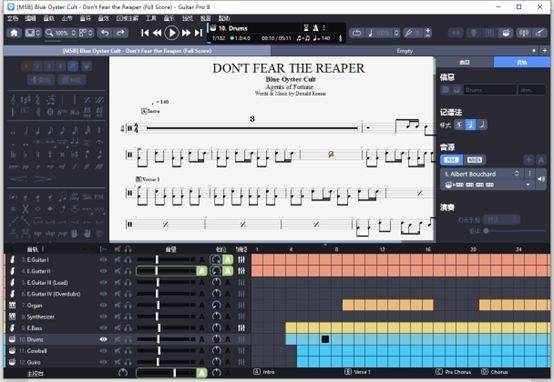Open the drum kit view icon

506,33
